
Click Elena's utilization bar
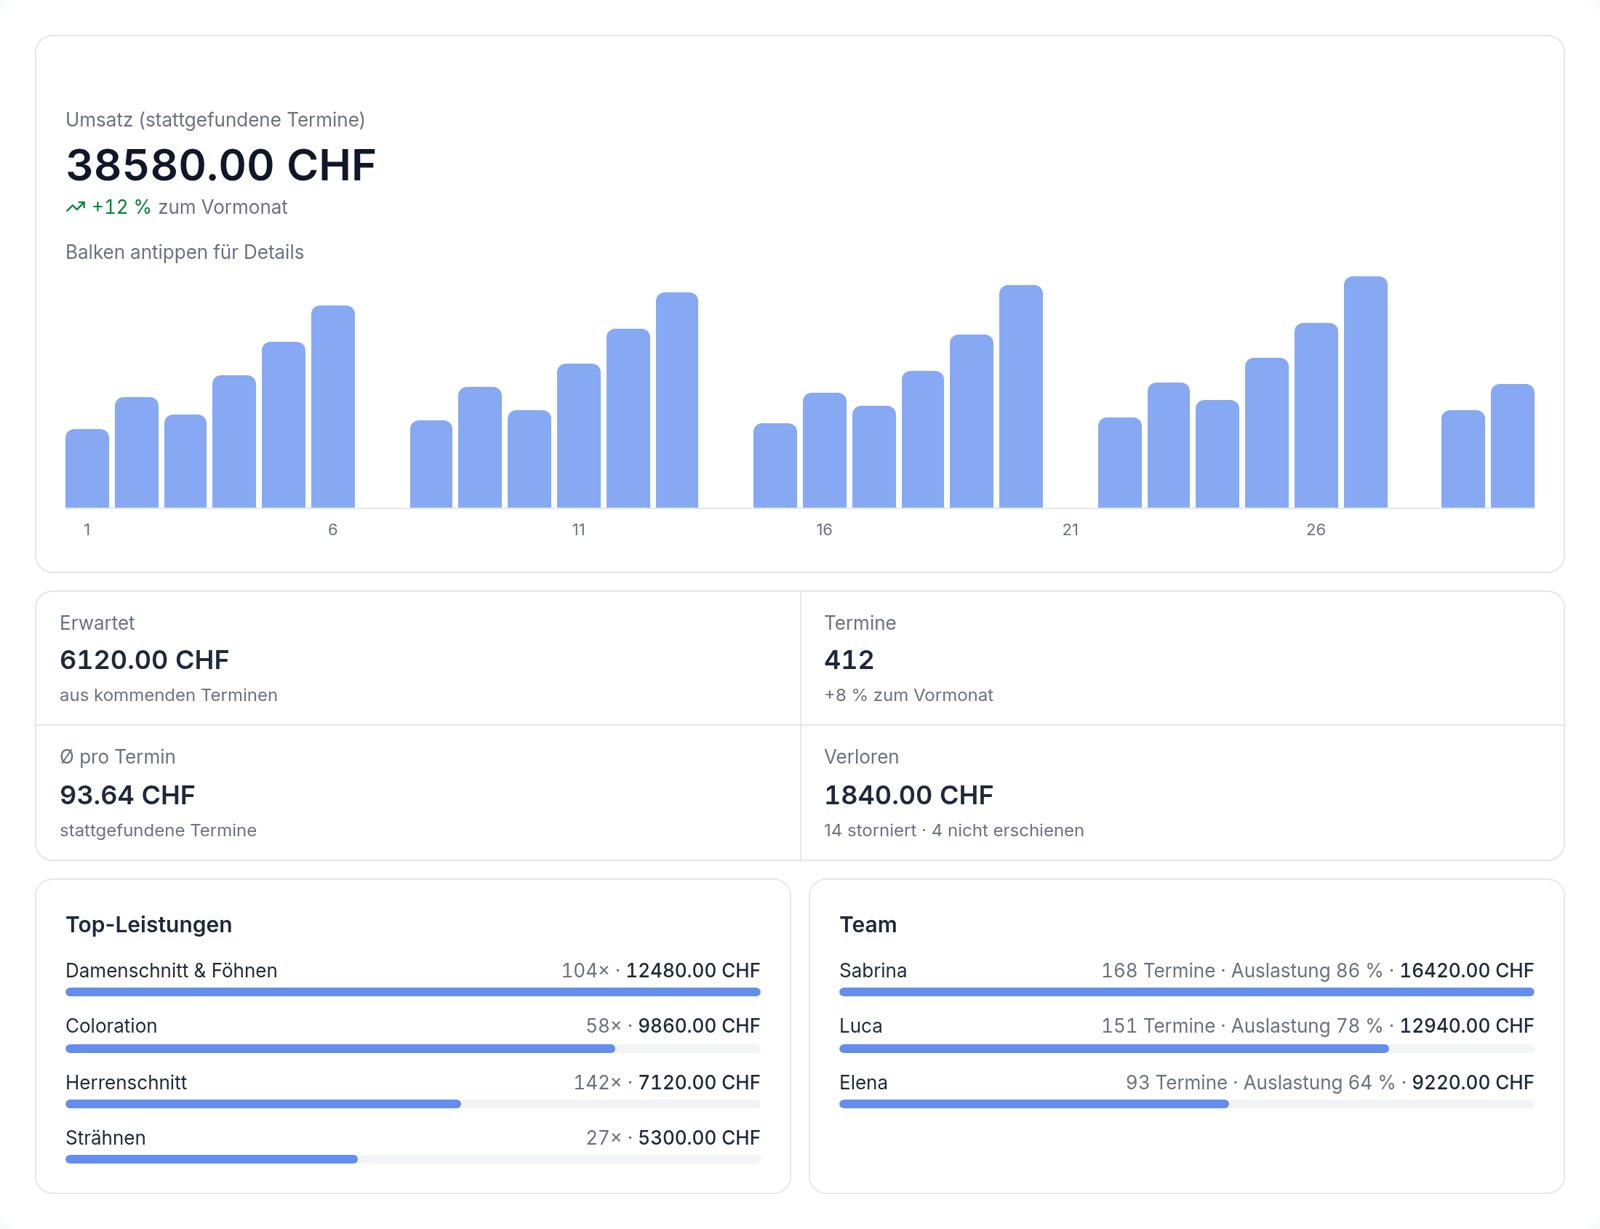(1187, 1104)
